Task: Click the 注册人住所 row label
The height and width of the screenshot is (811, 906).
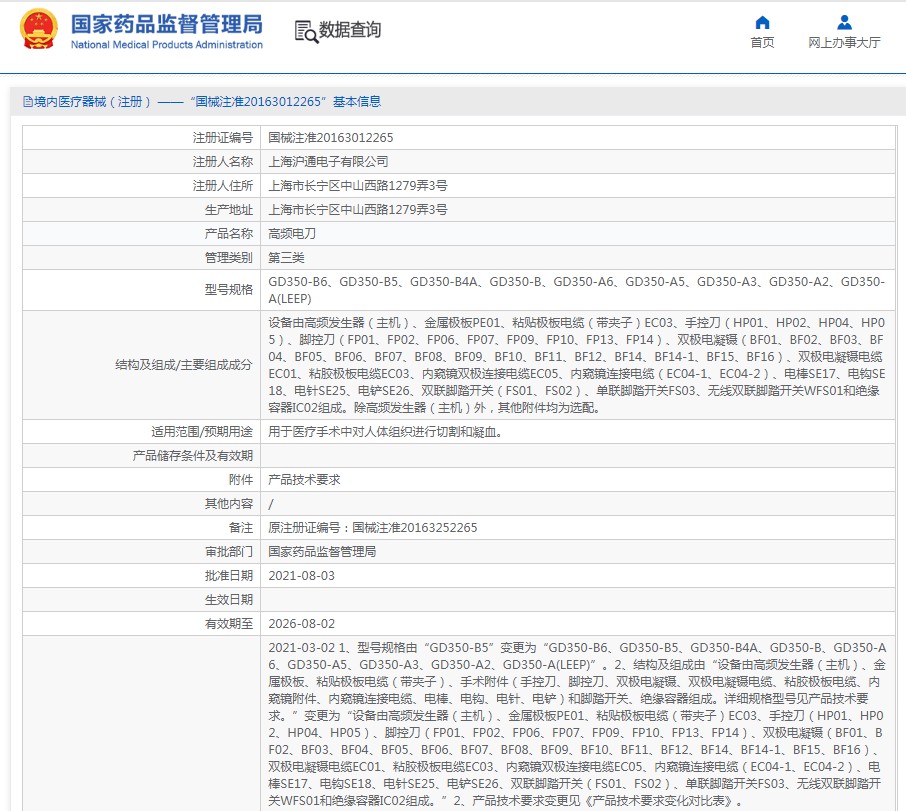Action: click(222, 186)
